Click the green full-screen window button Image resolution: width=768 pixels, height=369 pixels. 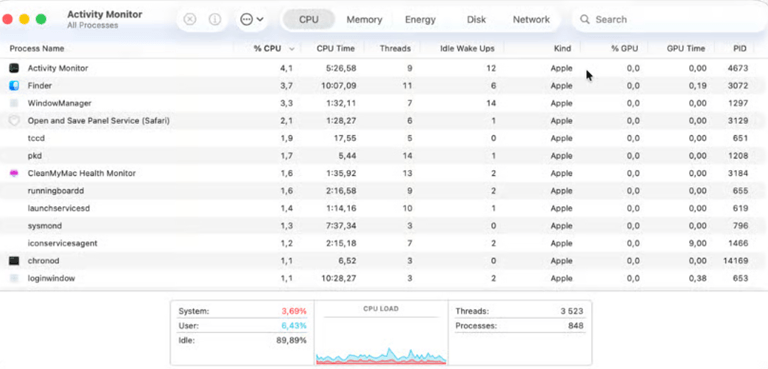point(41,19)
